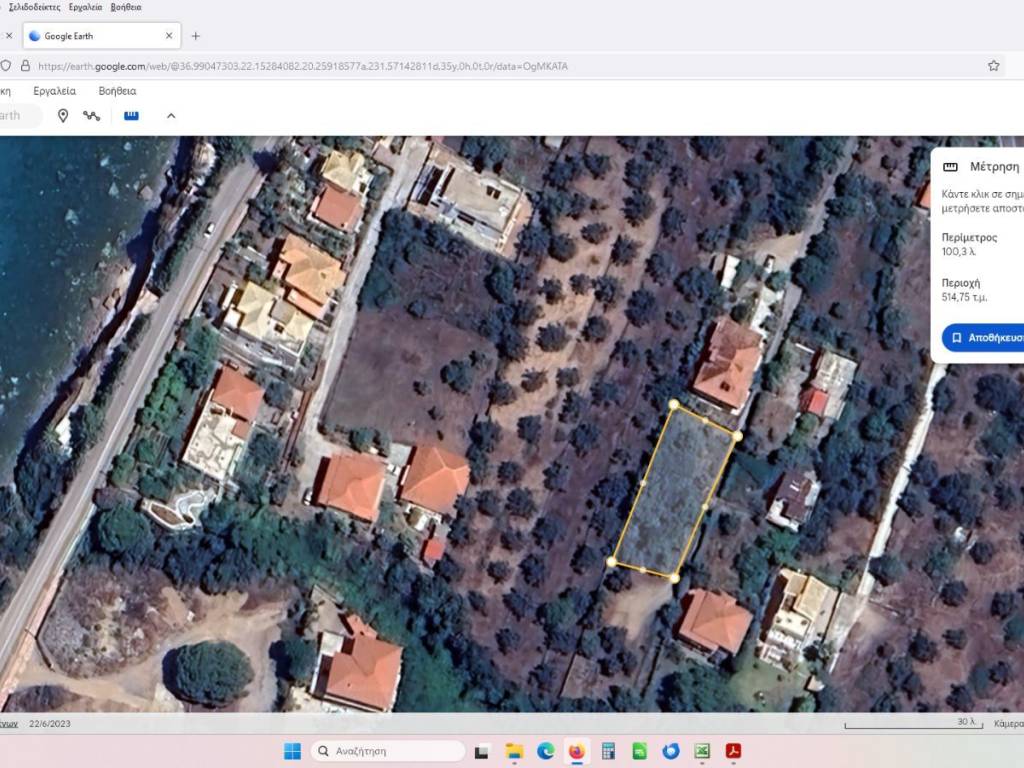This screenshot has width=1024, height=768.
Task: Open Excel from the taskbar
Action: [702, 751]
